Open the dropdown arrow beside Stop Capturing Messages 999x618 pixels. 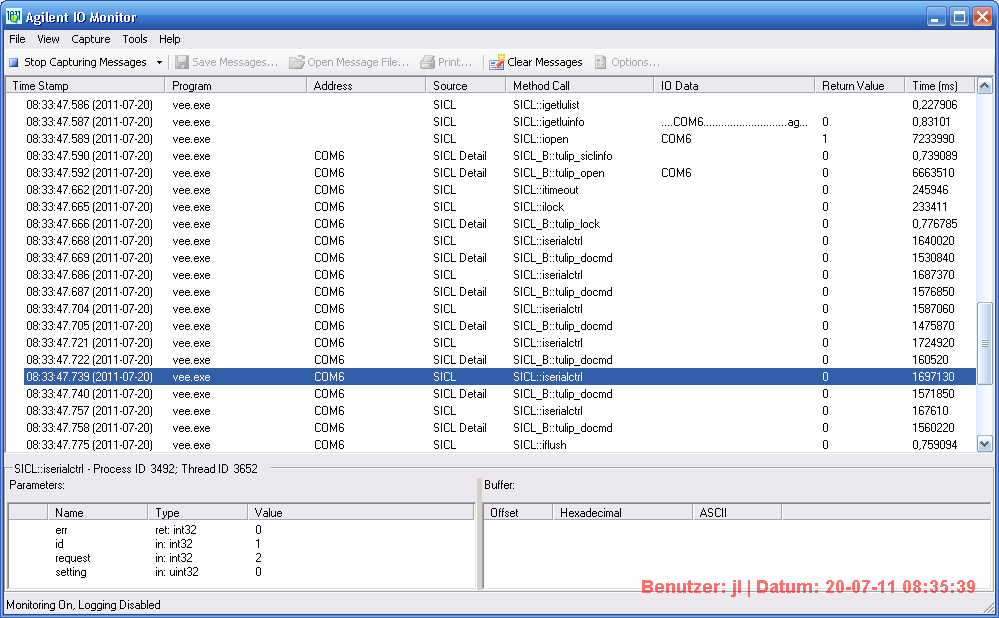point(159,62)
